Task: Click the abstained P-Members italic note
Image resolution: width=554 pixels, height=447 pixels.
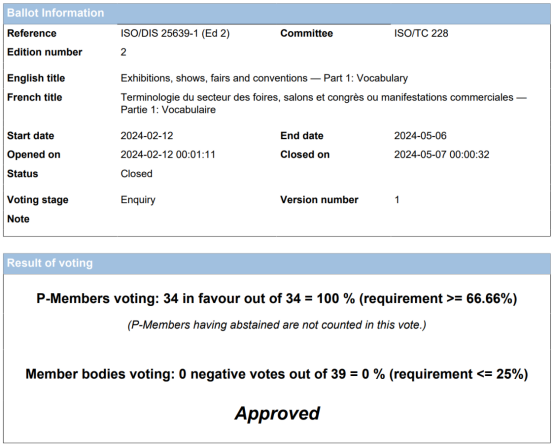Action: (277, 325)
